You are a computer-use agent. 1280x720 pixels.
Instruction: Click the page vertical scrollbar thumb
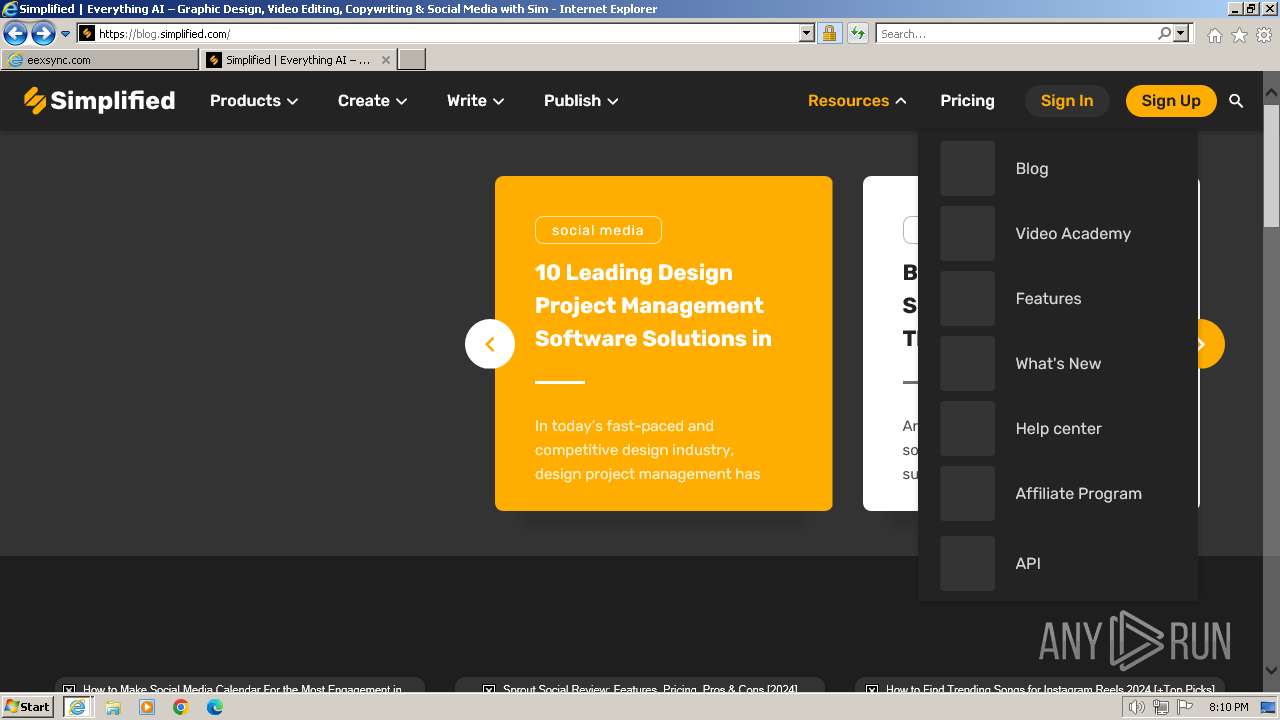point(1271,165)
